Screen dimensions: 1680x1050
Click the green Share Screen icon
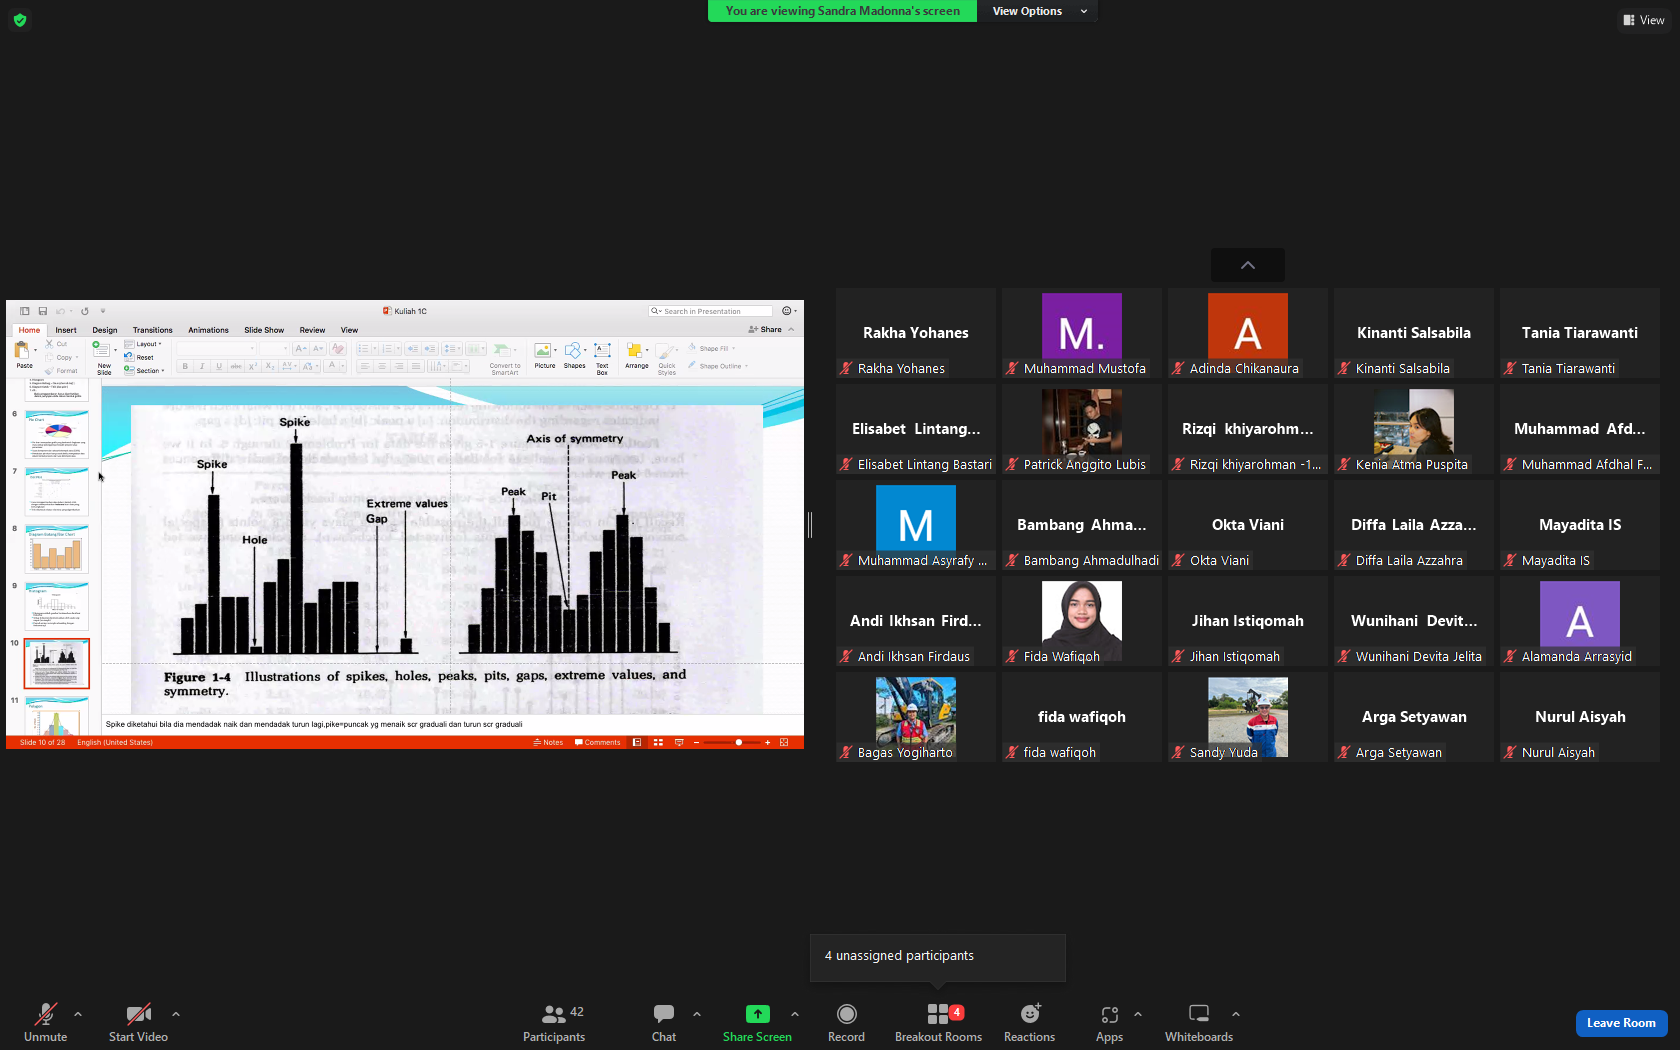(758, 1014)
